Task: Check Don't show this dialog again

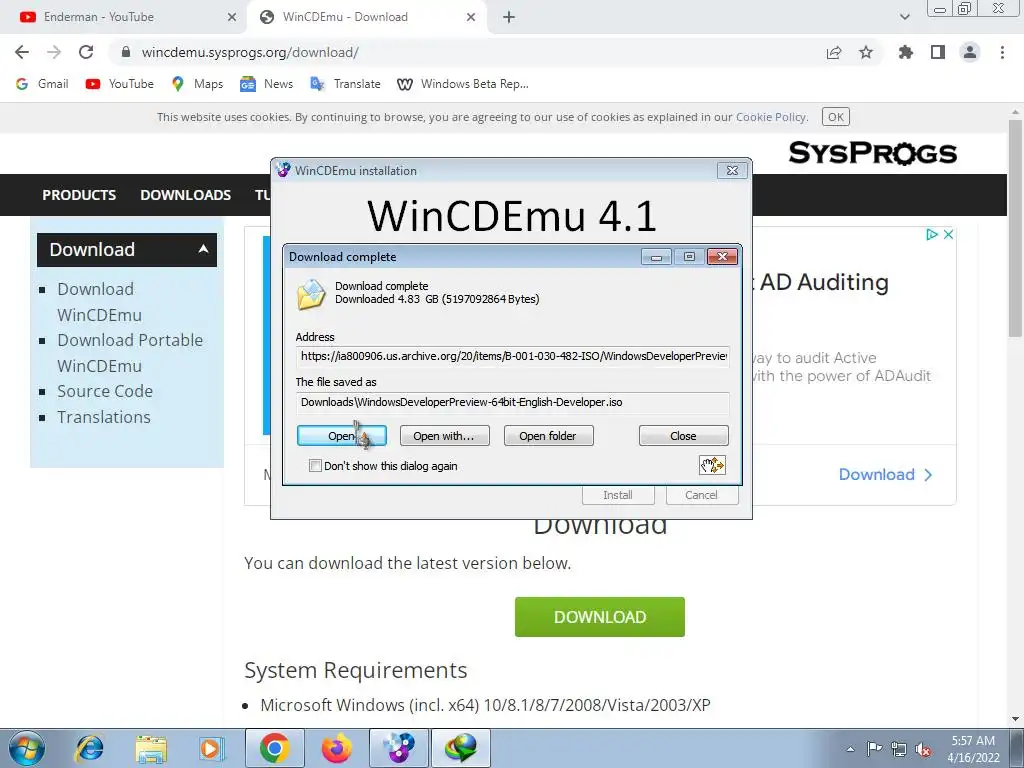Action: [x=315, y=466]
